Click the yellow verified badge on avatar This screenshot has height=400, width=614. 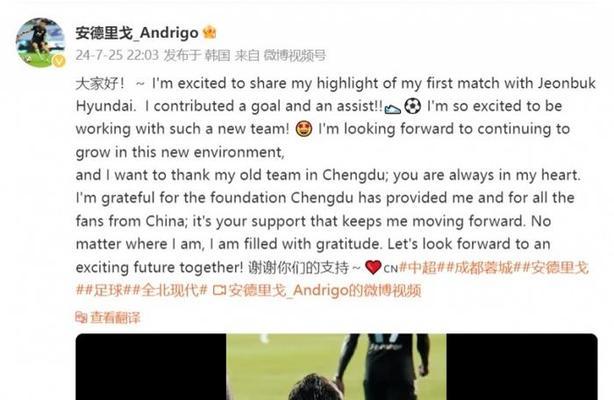pyautogui.click(x=59, y=61)
